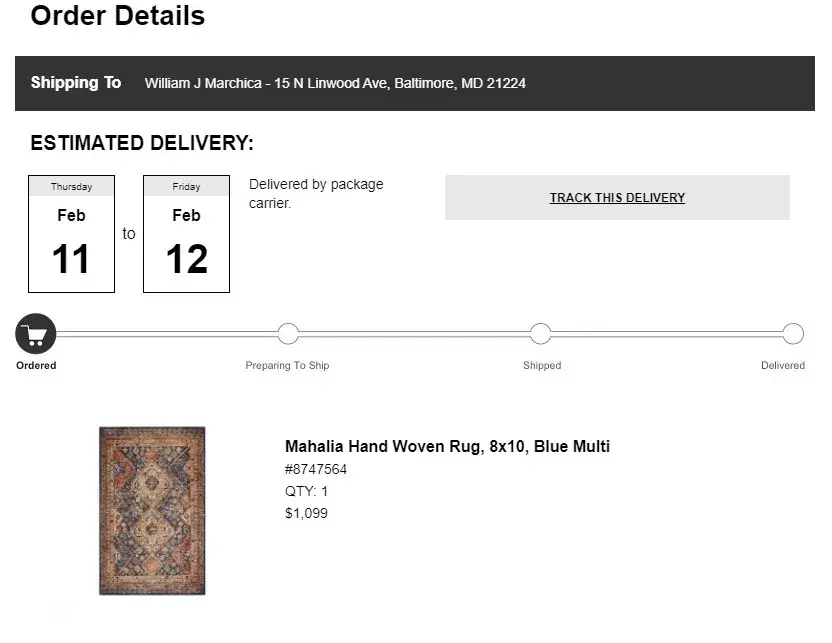Select the Friday Feb 12 date card
The width and height of the screenshot is (832, 643).
(186, 234)
